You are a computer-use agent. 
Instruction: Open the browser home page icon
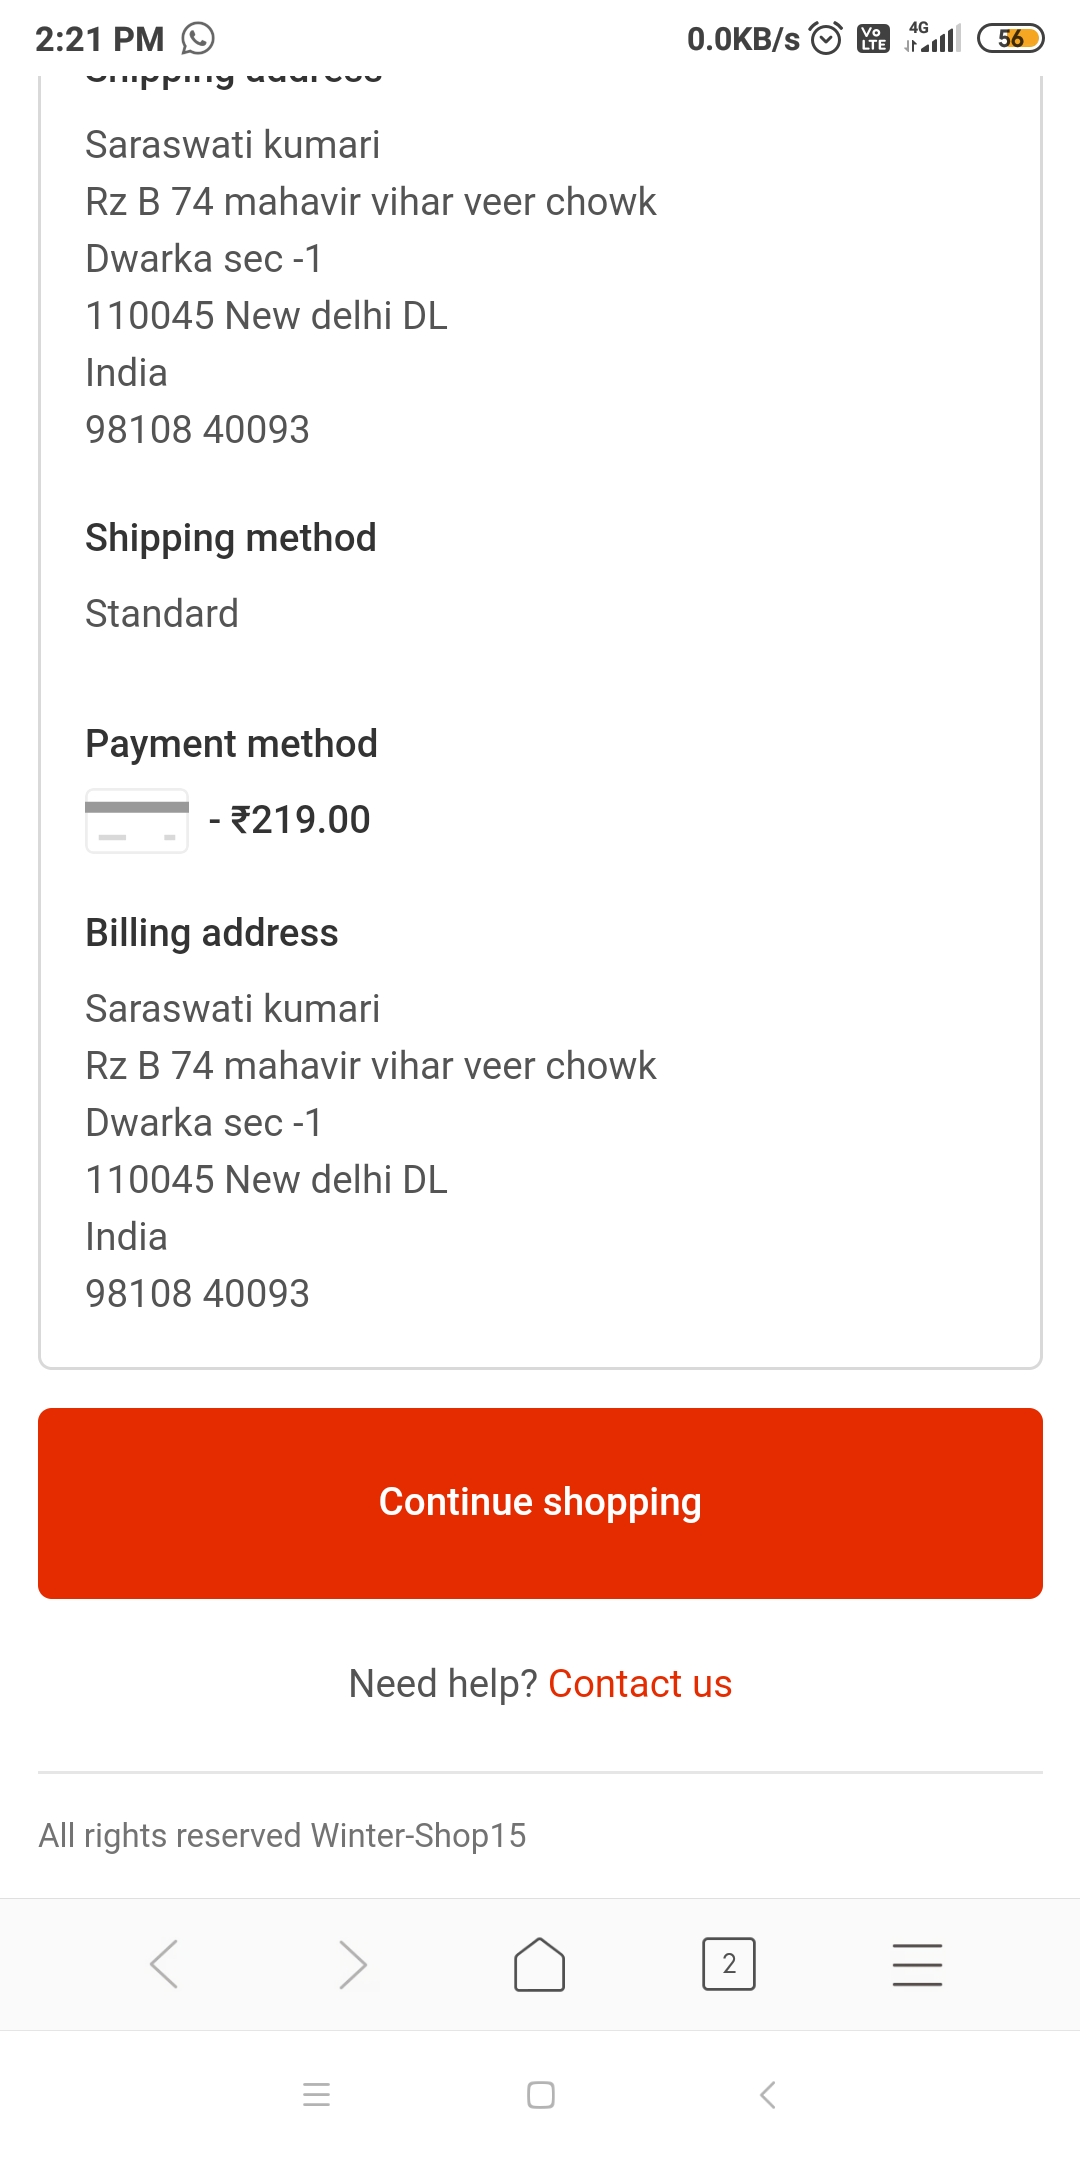(539, 1964)
